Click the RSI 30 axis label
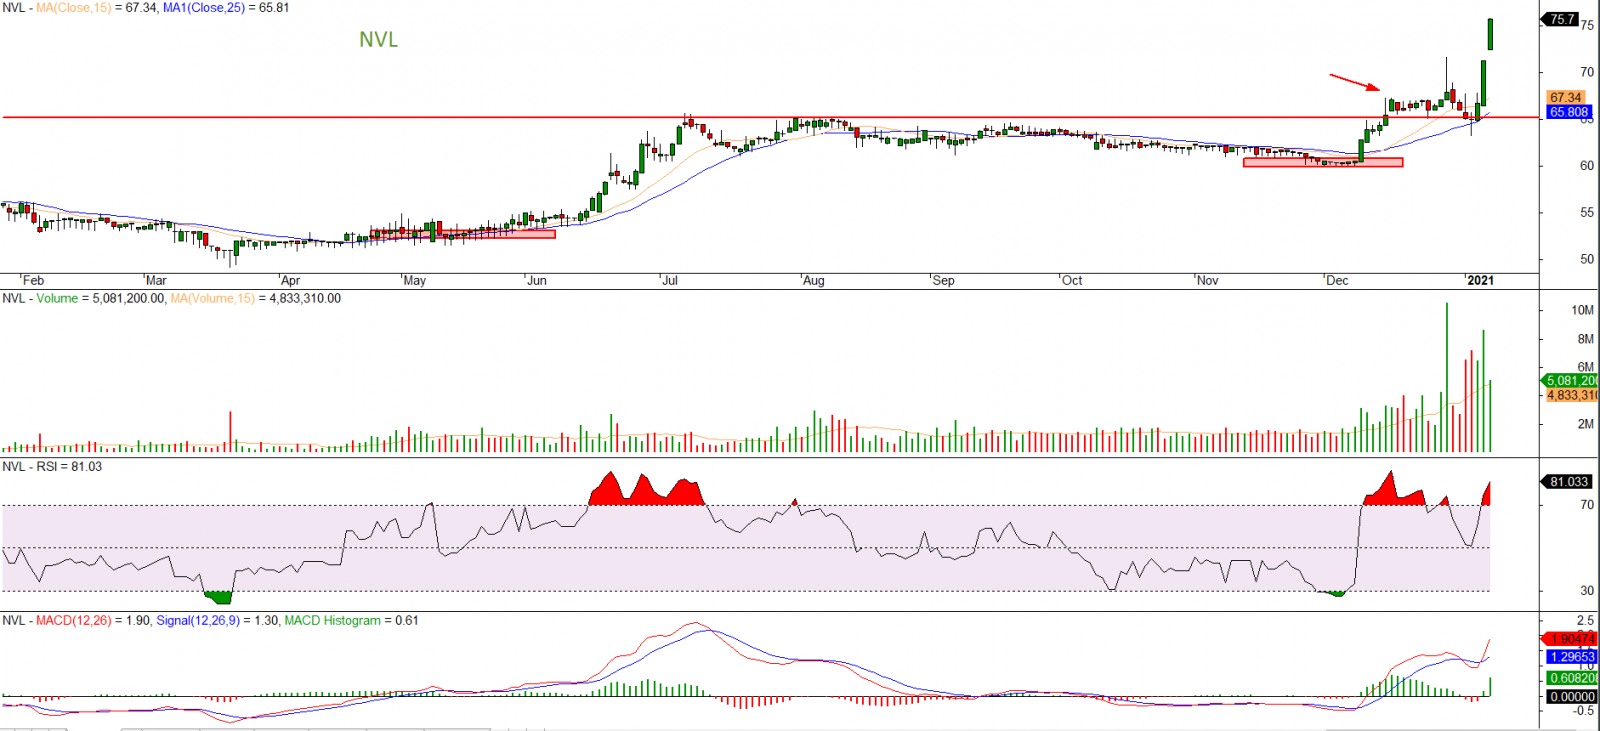Viewport: 1600px width, 731px height. point(1587,591)
